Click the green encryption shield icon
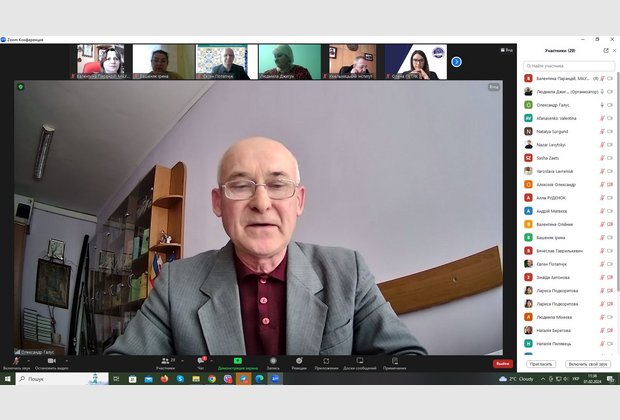 click(21, 87)
